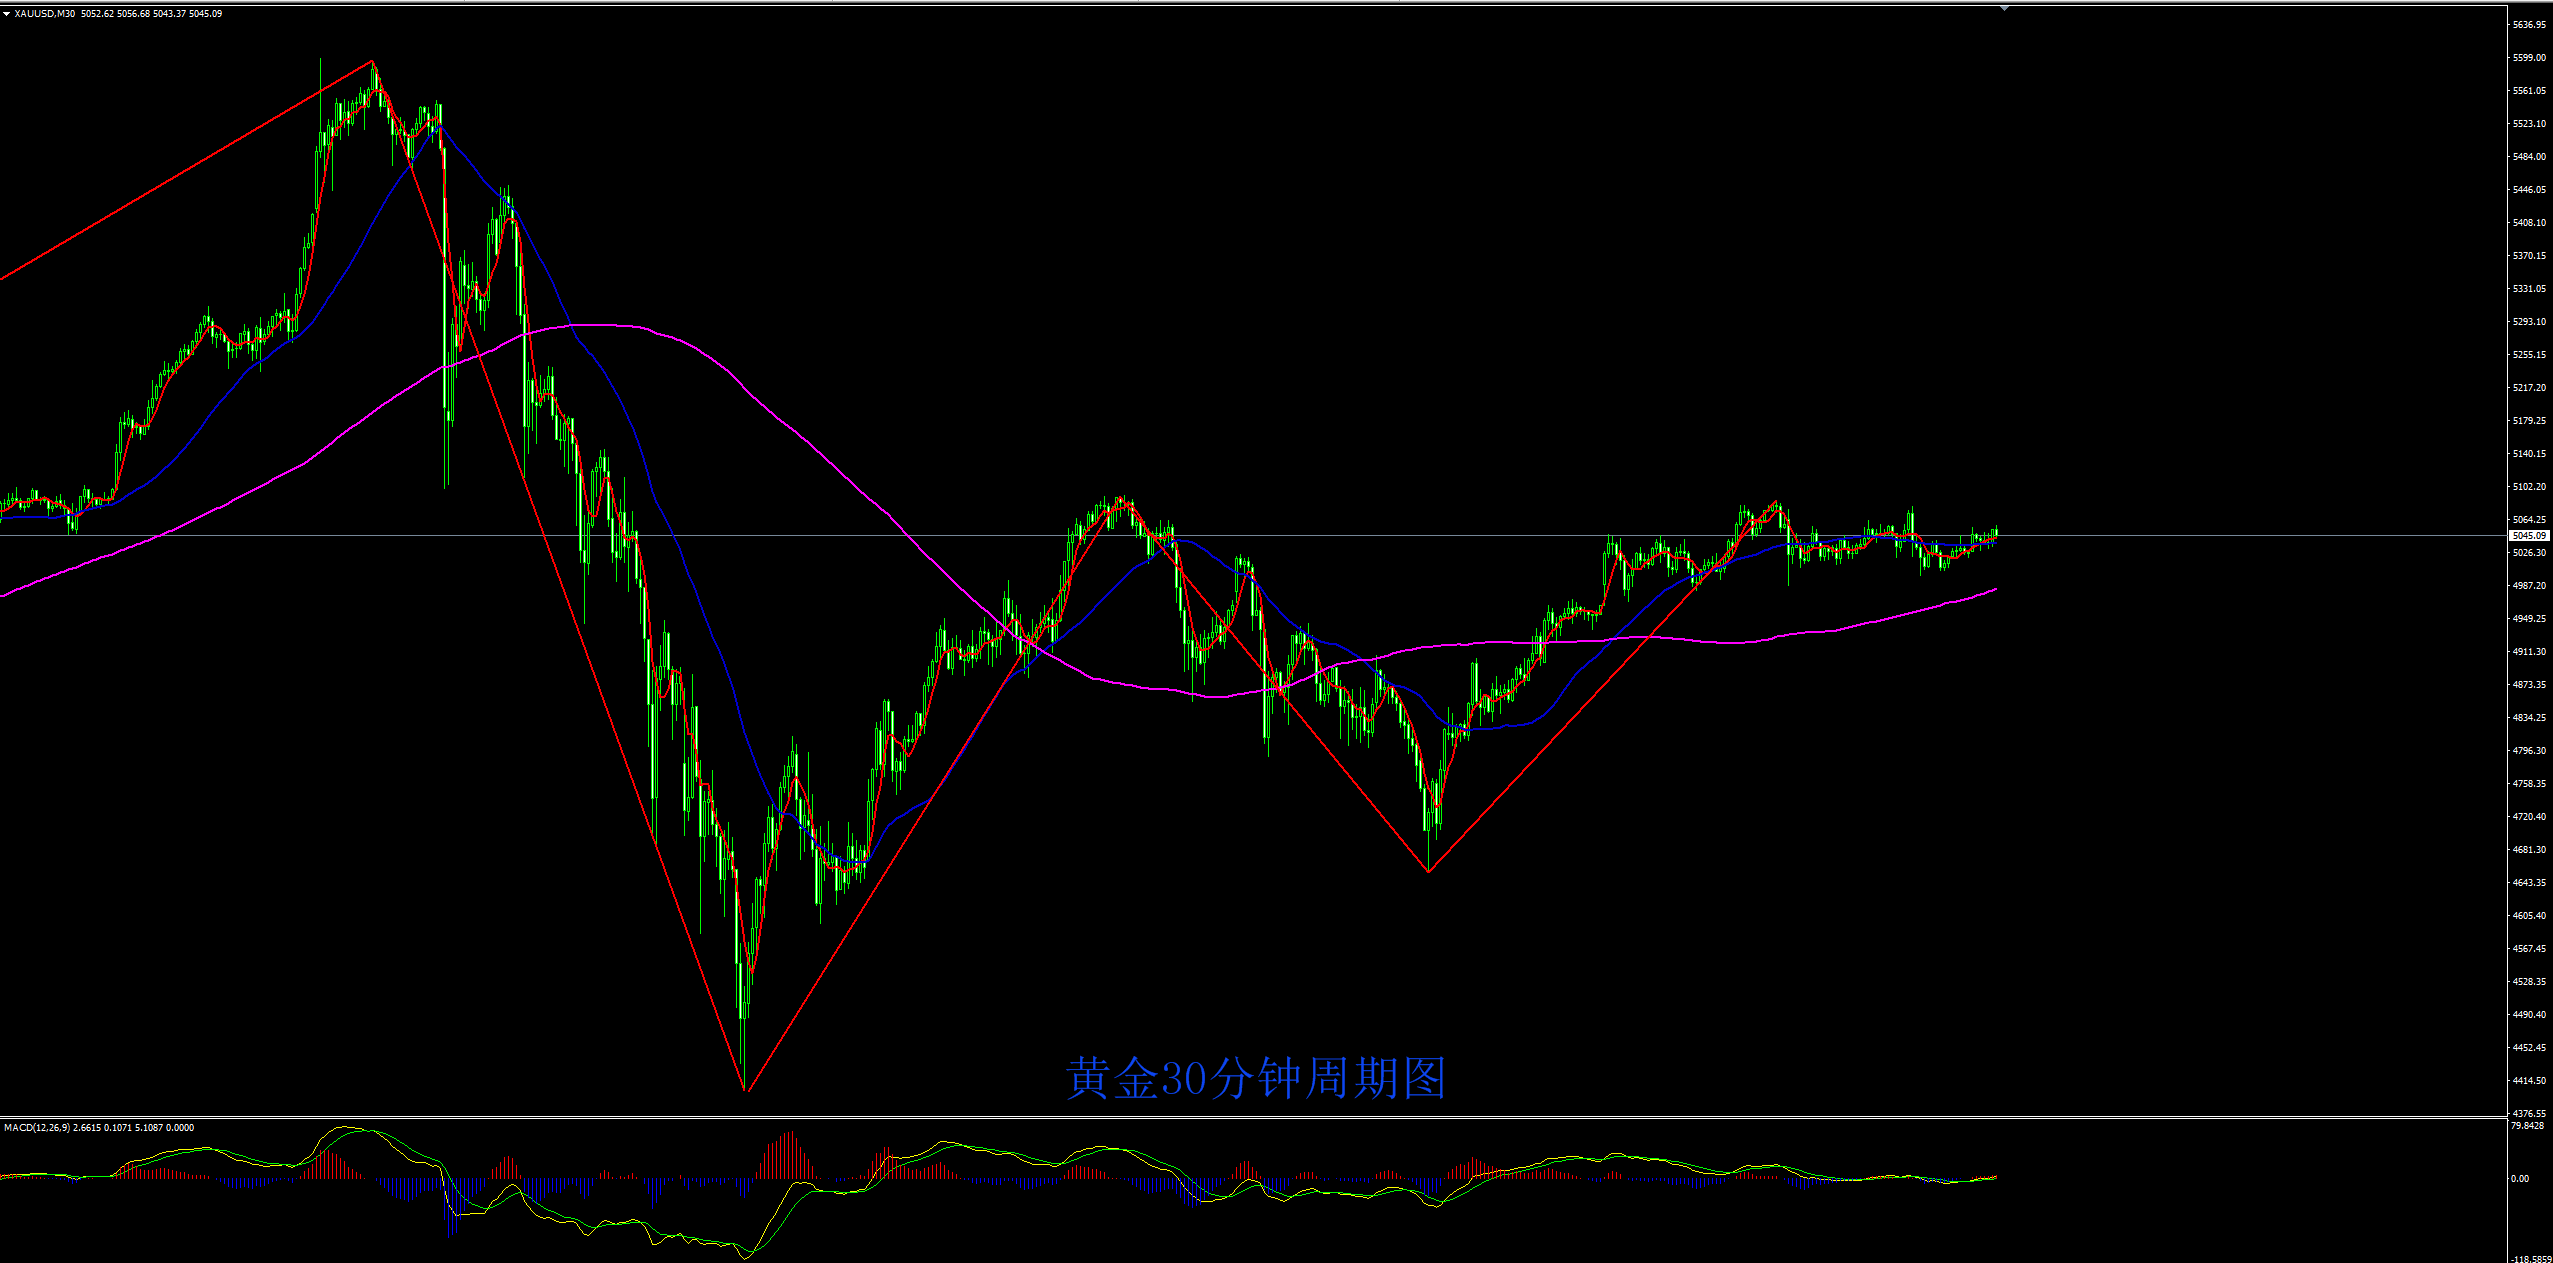Click the XAUUSD,M30 symbol title text
Image resolution: width=2553 pixels, height=1263 pixels.
pyautogui.click(x=45, y=14)
